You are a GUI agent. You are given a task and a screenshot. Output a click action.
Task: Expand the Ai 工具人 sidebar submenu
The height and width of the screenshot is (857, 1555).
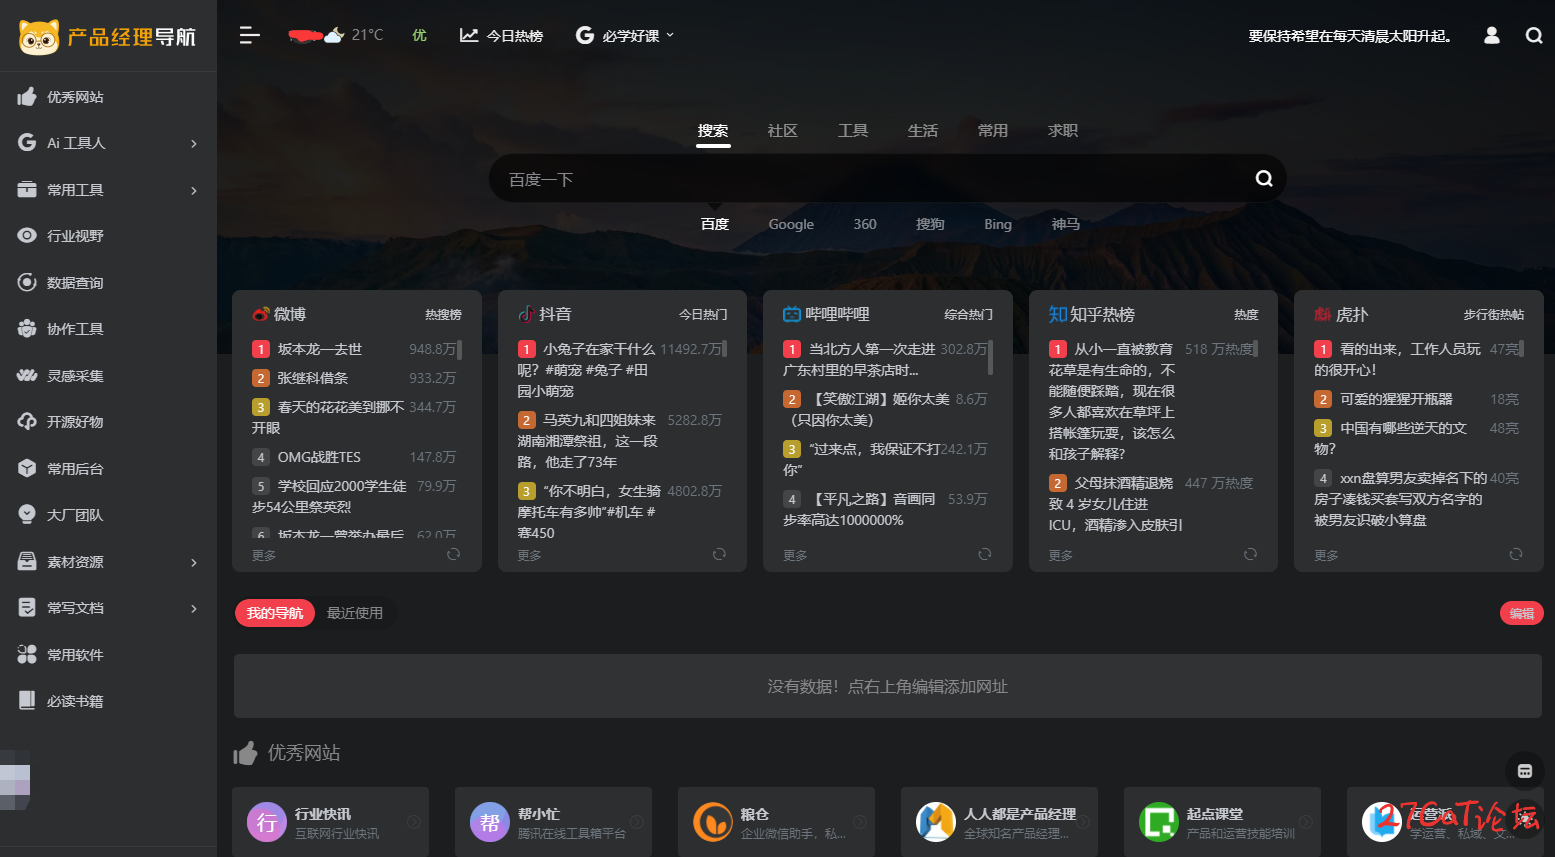tap(194, 144)
